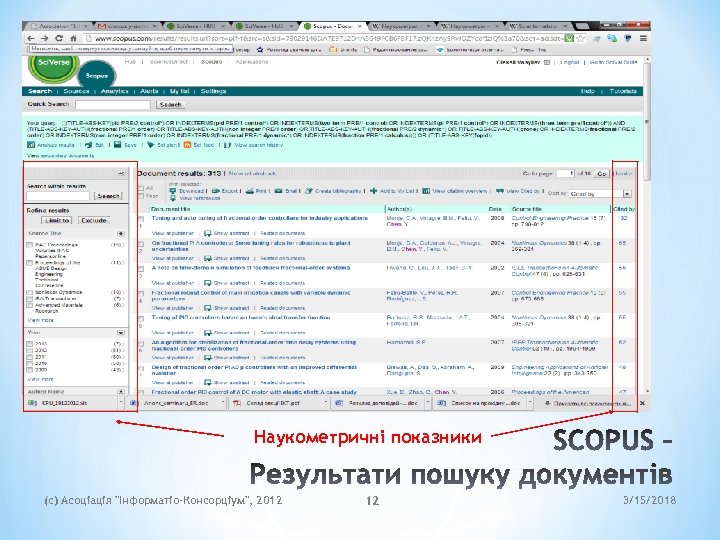Click the Set alert bell icon
Viewport: 720px width, 540px height.
(150, 145)
